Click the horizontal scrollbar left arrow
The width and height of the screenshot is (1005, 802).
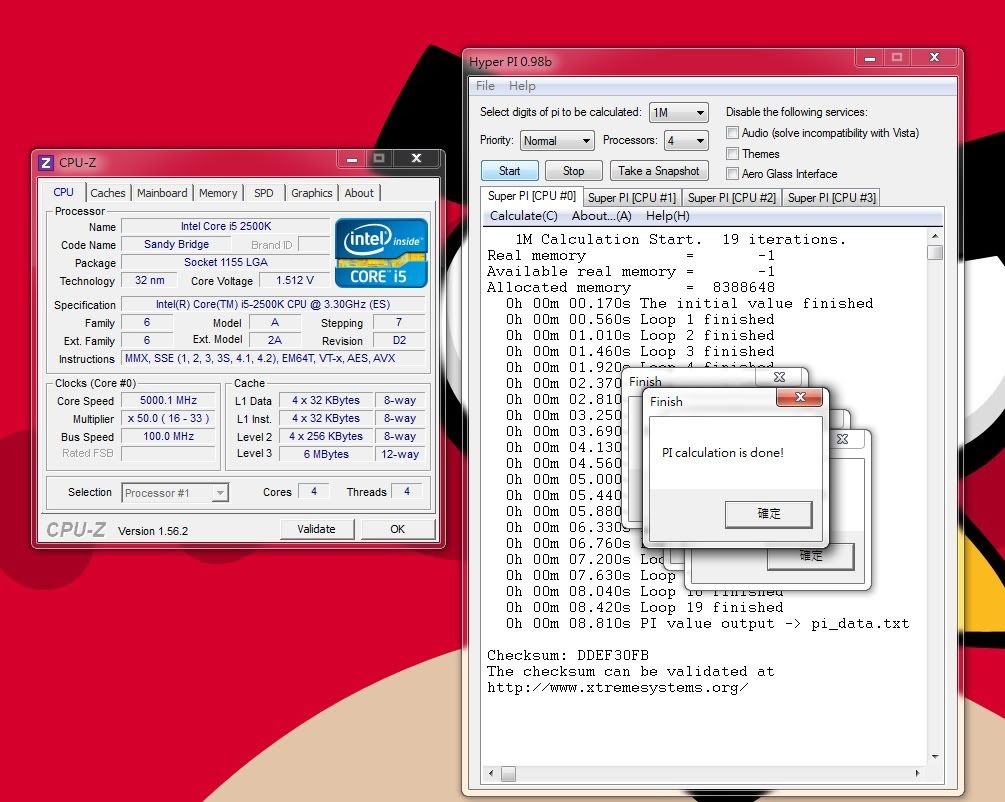[491, 773]
